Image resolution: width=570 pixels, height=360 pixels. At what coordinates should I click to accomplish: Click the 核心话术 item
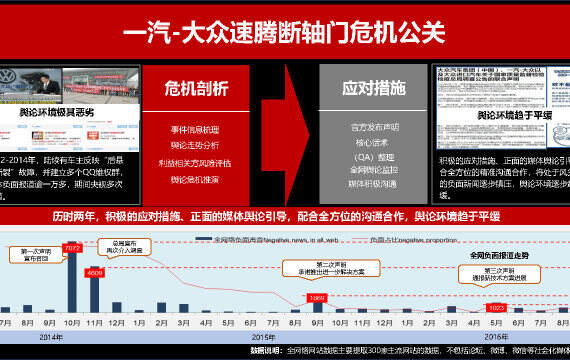pos(372,143)
